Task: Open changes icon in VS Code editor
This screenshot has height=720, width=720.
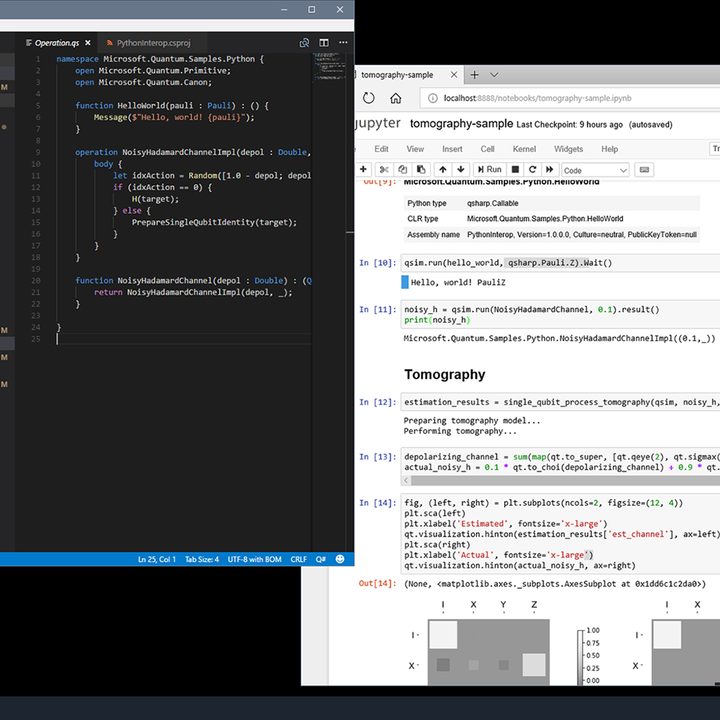Action: (x=304, y=43)
